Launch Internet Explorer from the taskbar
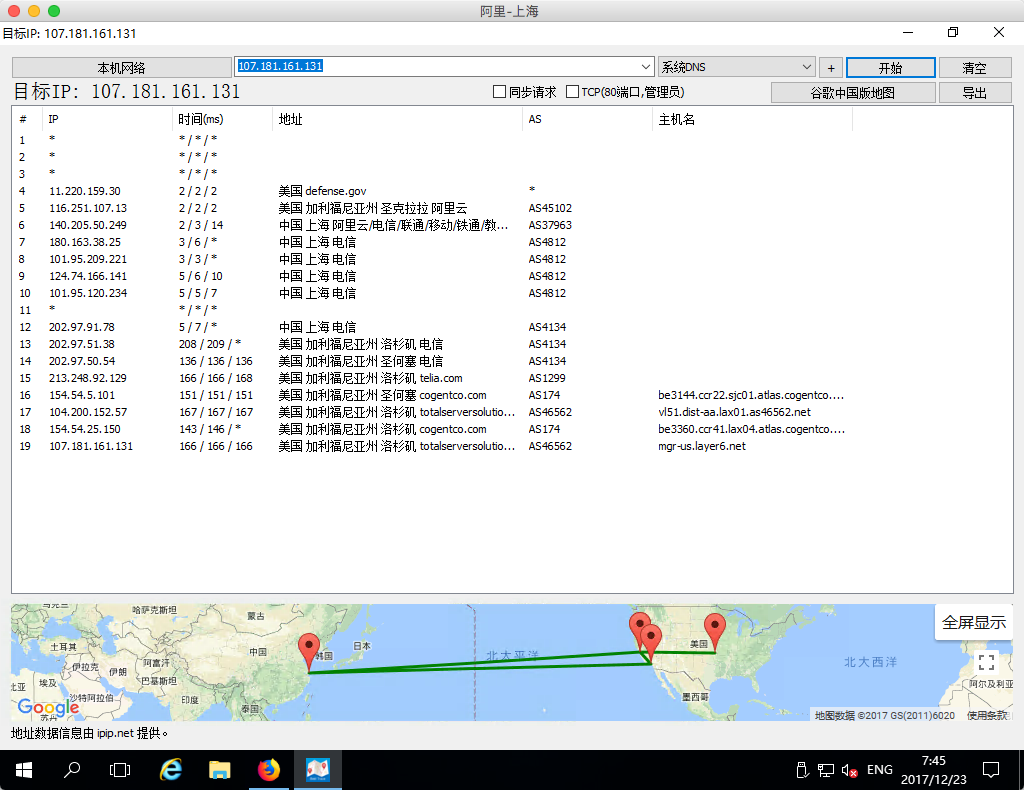 click(x=170, y=770)
